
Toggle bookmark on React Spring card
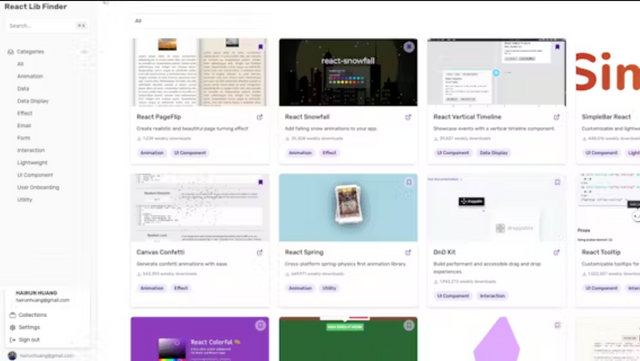(409, 182)
